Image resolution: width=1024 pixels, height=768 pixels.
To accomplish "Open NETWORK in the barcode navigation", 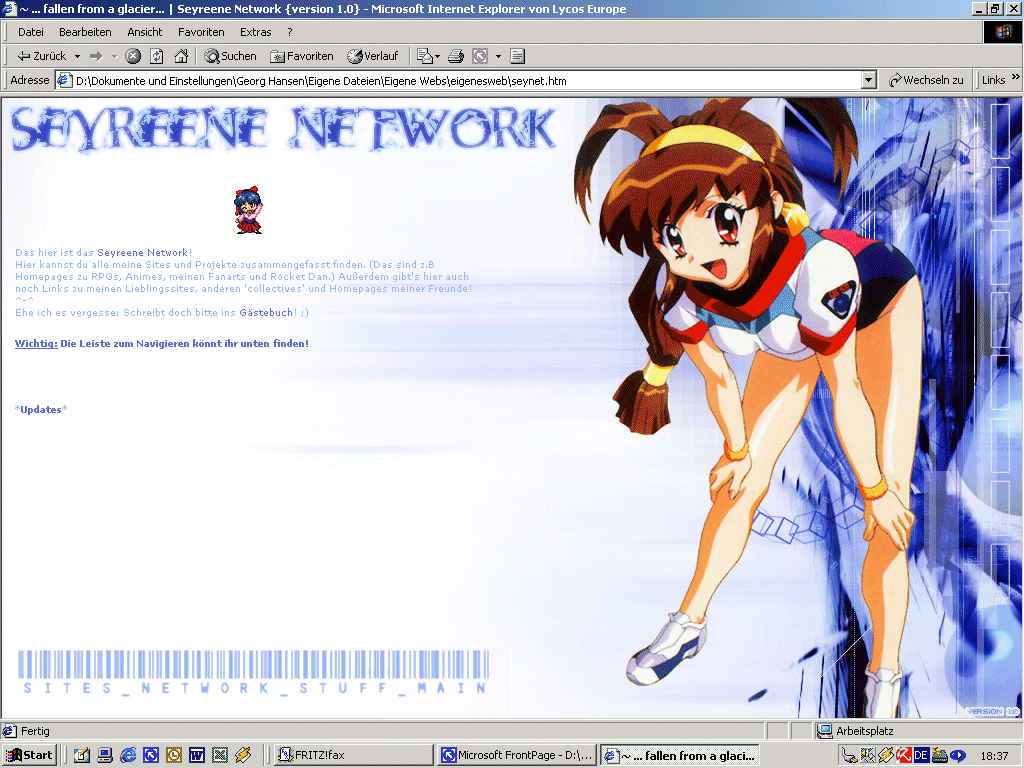I will (x=206, y=688).
